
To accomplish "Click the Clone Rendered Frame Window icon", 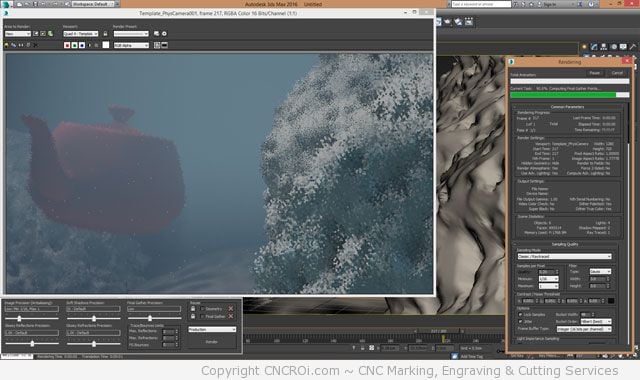I will [x=21, y=45].
